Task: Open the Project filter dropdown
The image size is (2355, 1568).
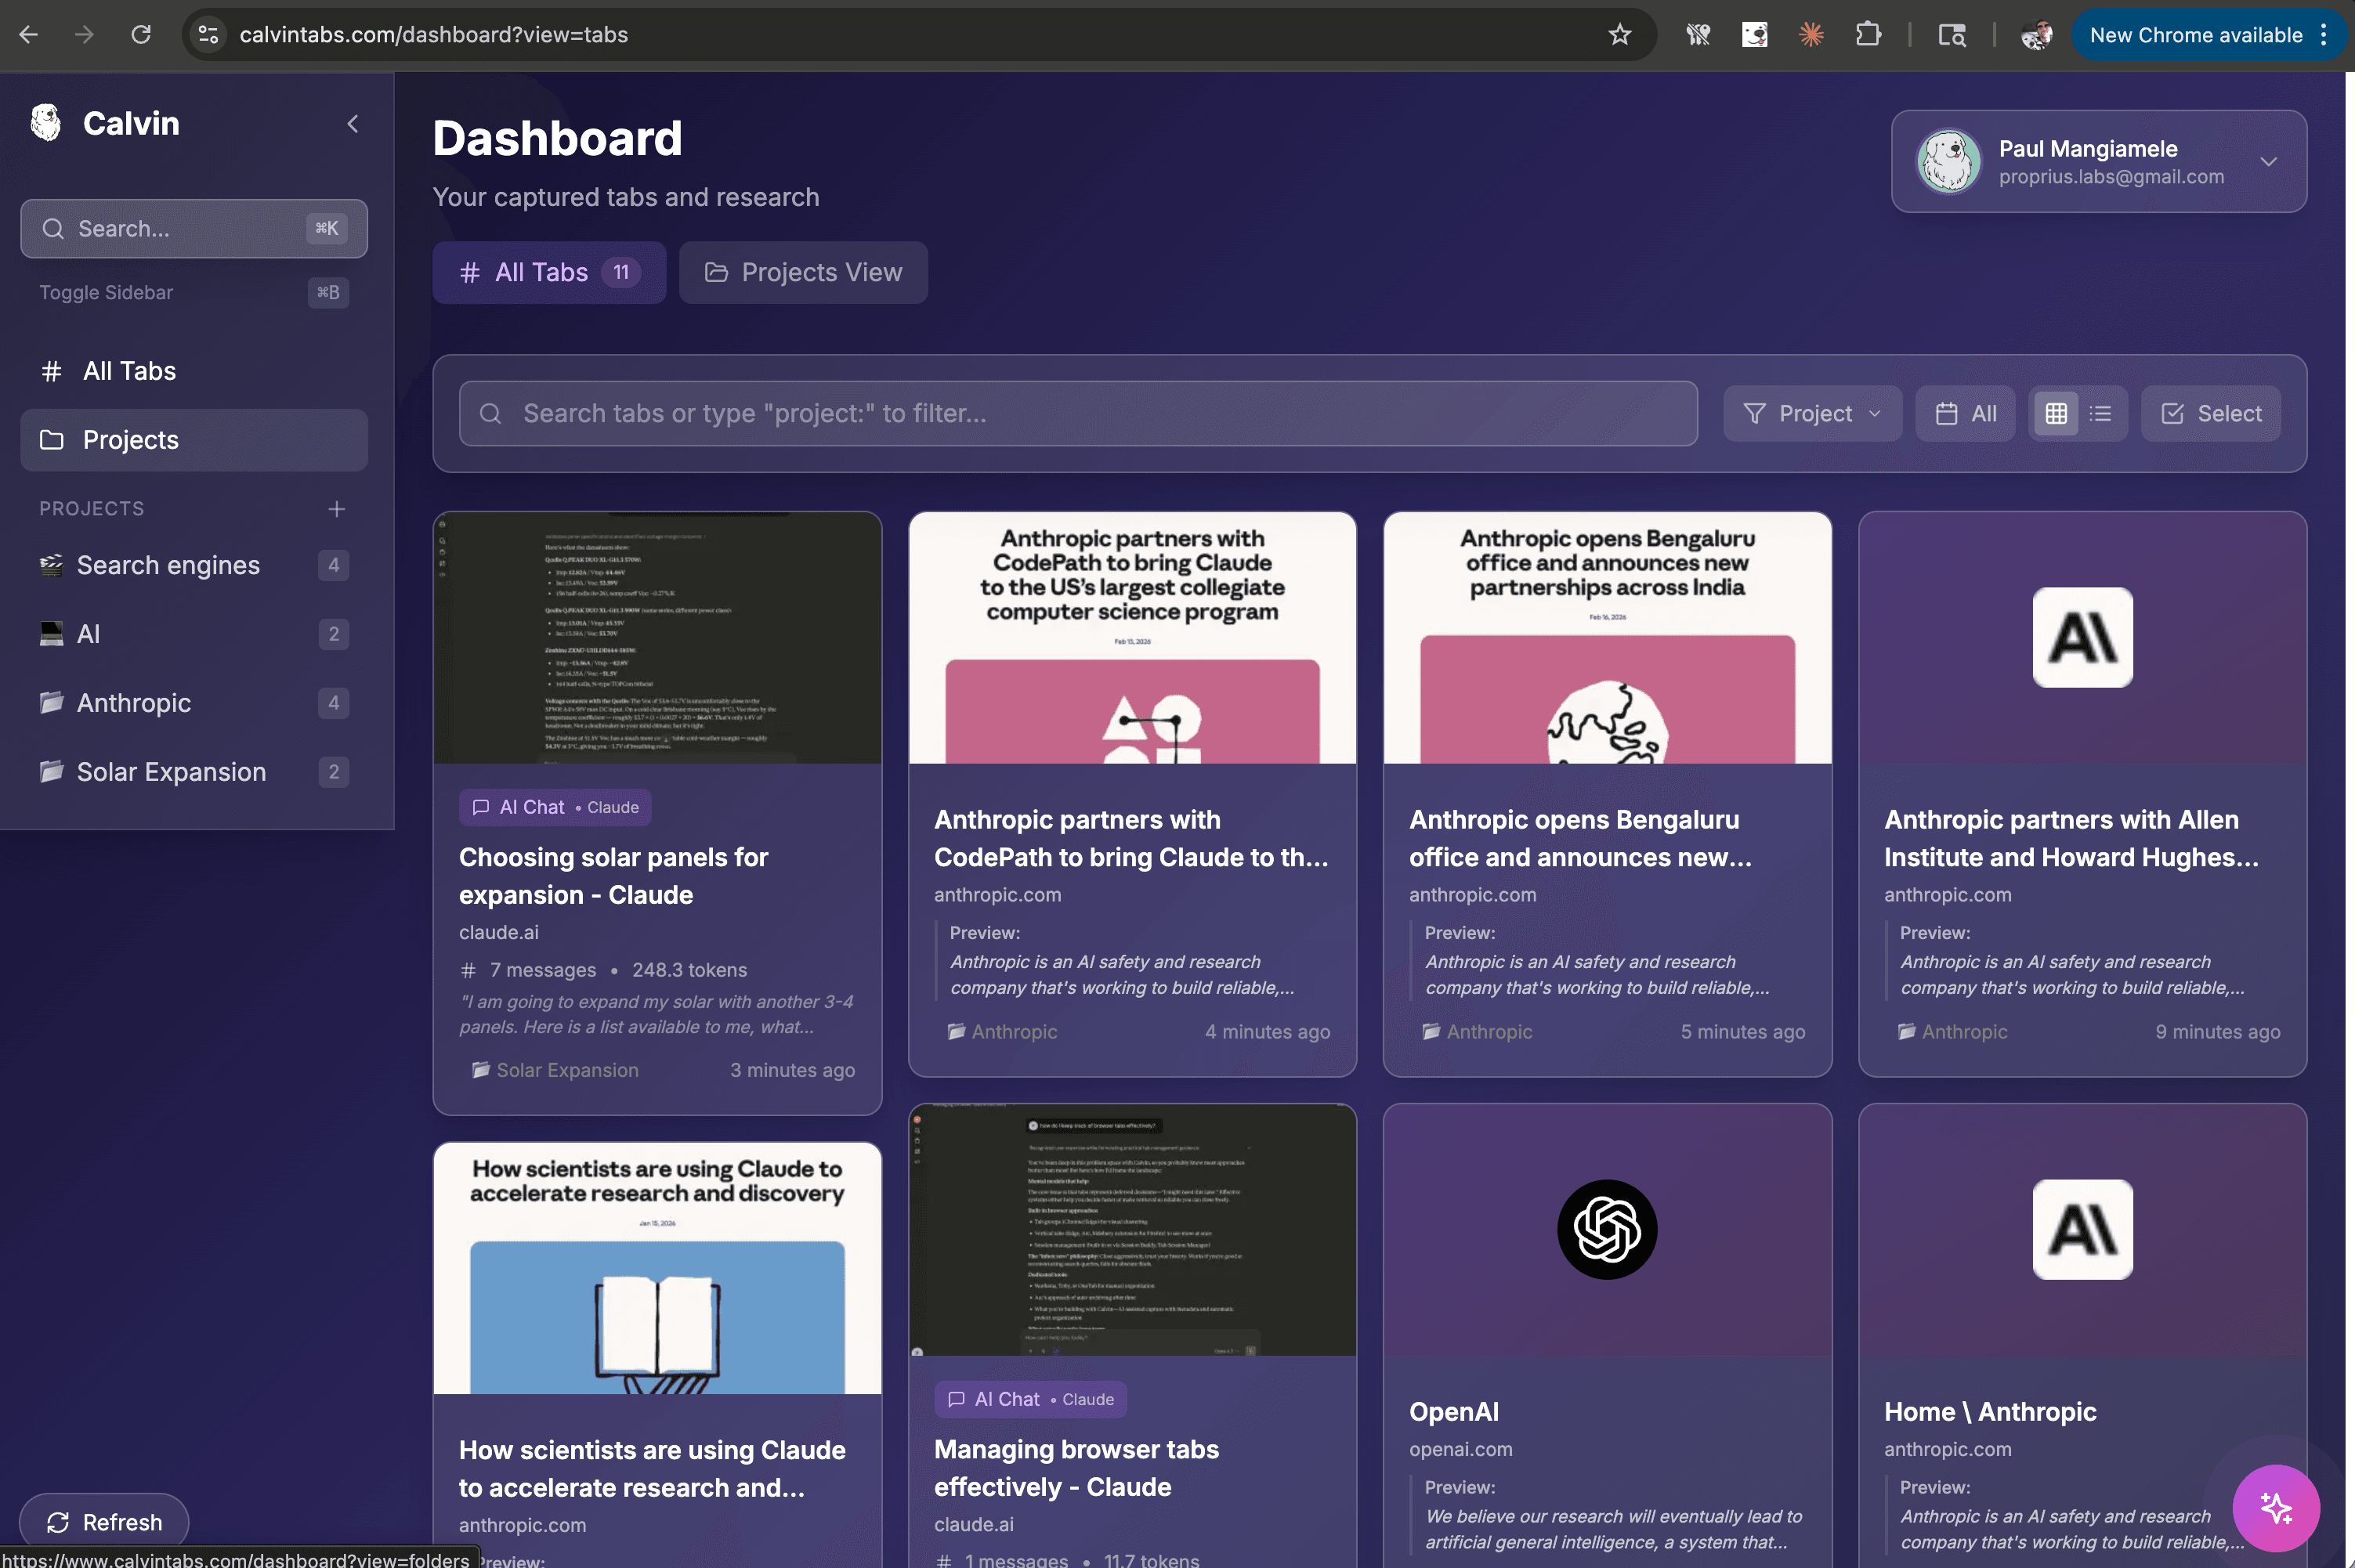Action: click(1812, 413)
